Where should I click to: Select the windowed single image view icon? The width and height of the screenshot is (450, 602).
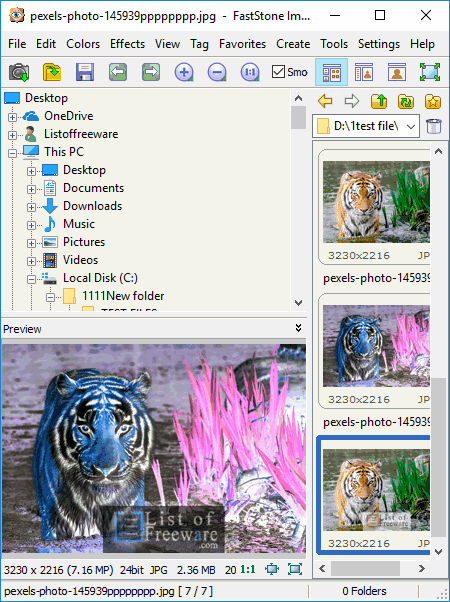point(397,72)
